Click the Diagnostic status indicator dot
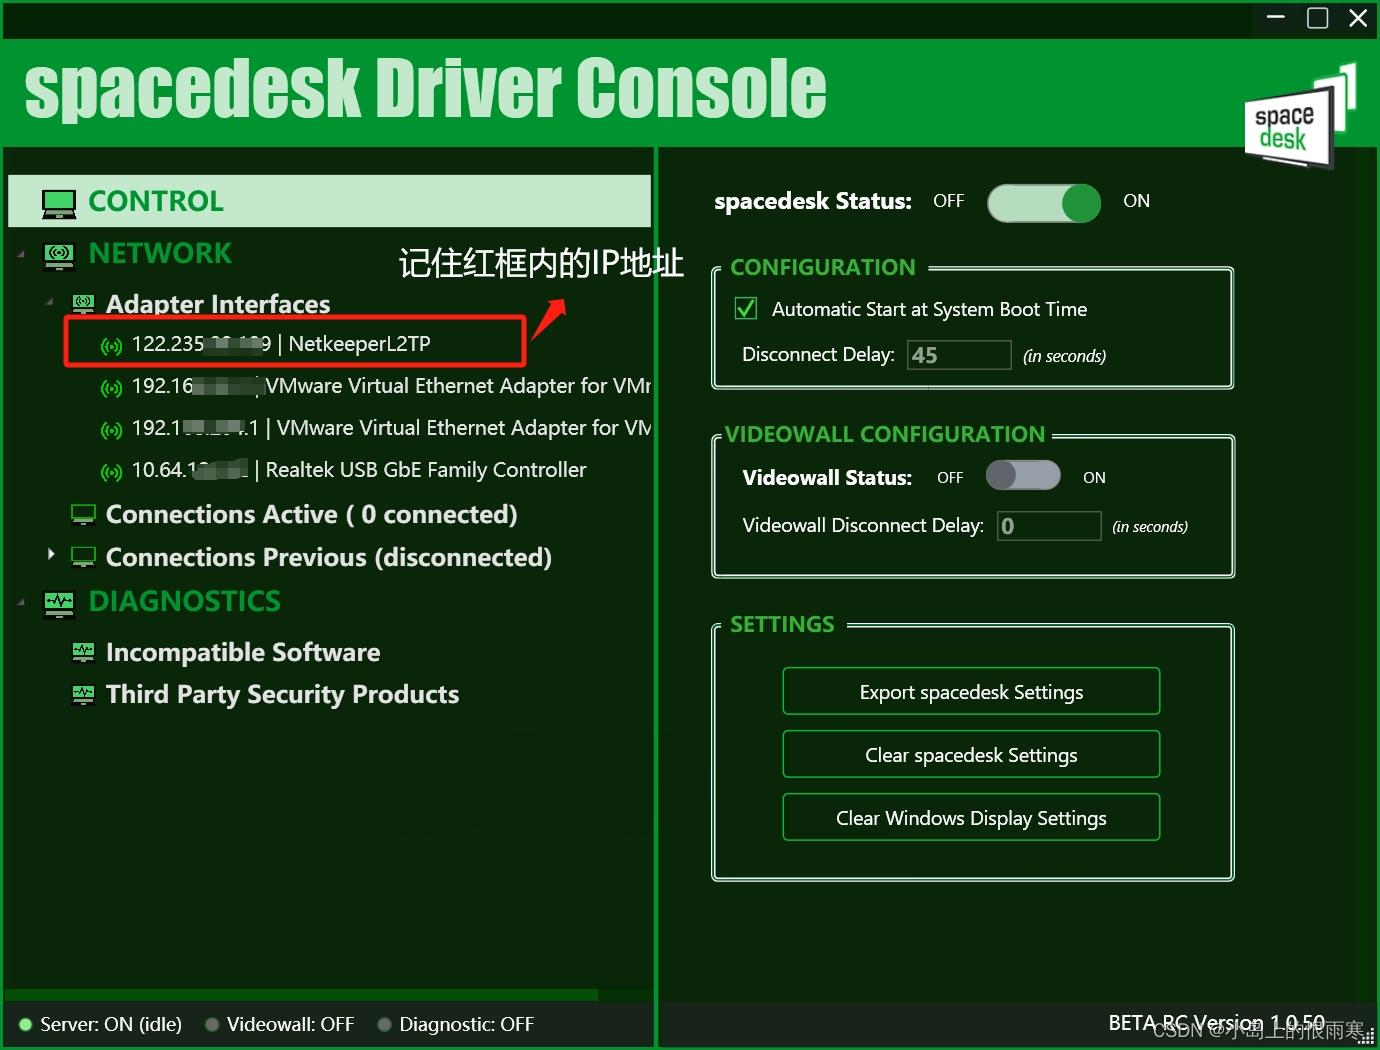 pos(384,1024)
